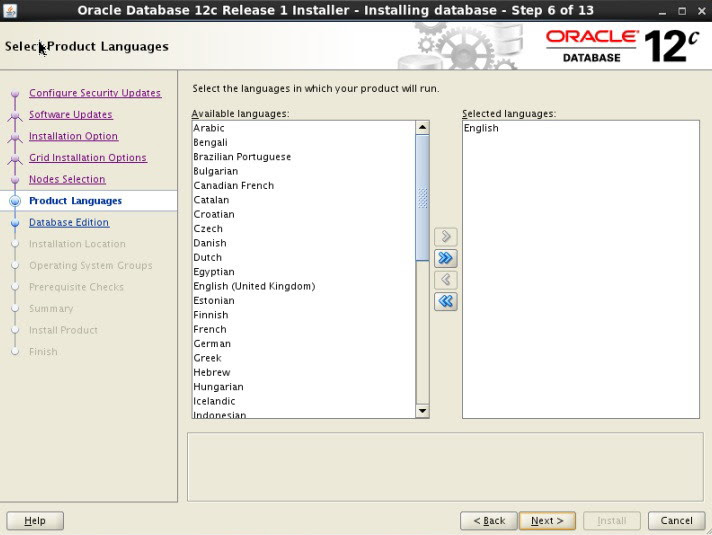Go to the Software Updates step
The image size is (712, 535).
[70, 114]
